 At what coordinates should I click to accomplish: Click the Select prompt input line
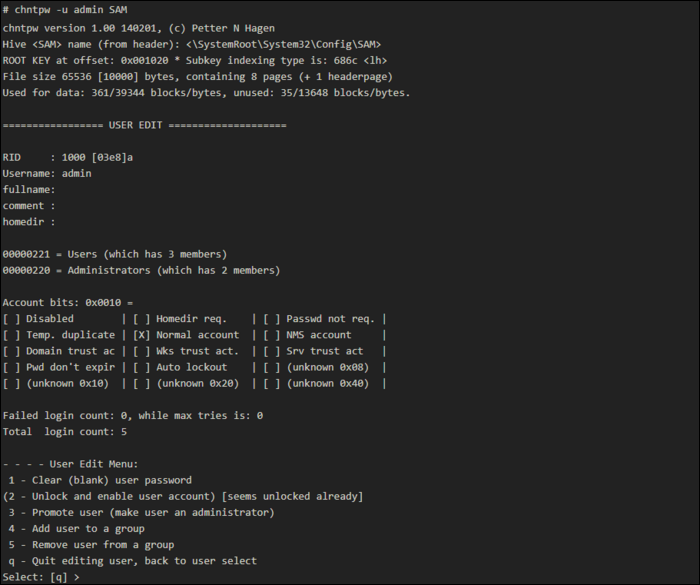[41, 577]
